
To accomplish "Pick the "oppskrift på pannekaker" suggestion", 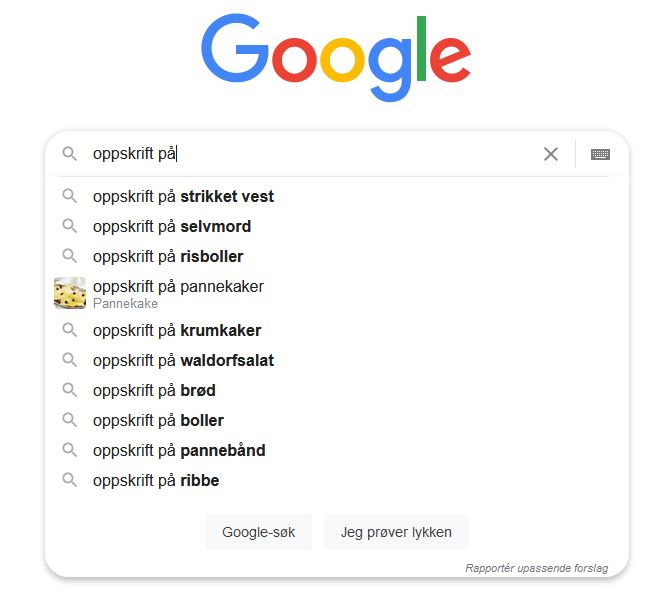I will [178, 287].
